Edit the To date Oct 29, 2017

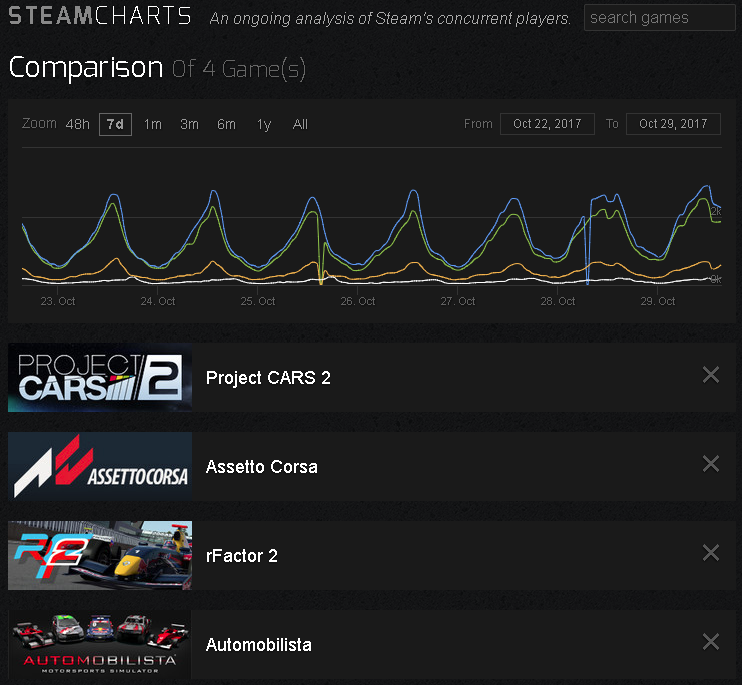point(673,124)
